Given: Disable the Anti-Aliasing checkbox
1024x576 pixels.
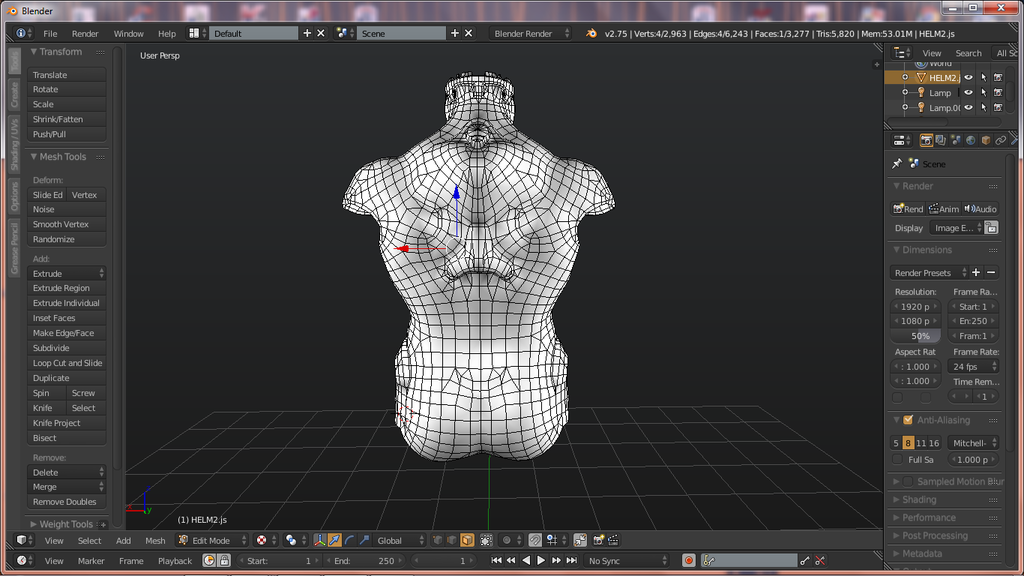Looking at the screenshot, I should tap(908, 420).
